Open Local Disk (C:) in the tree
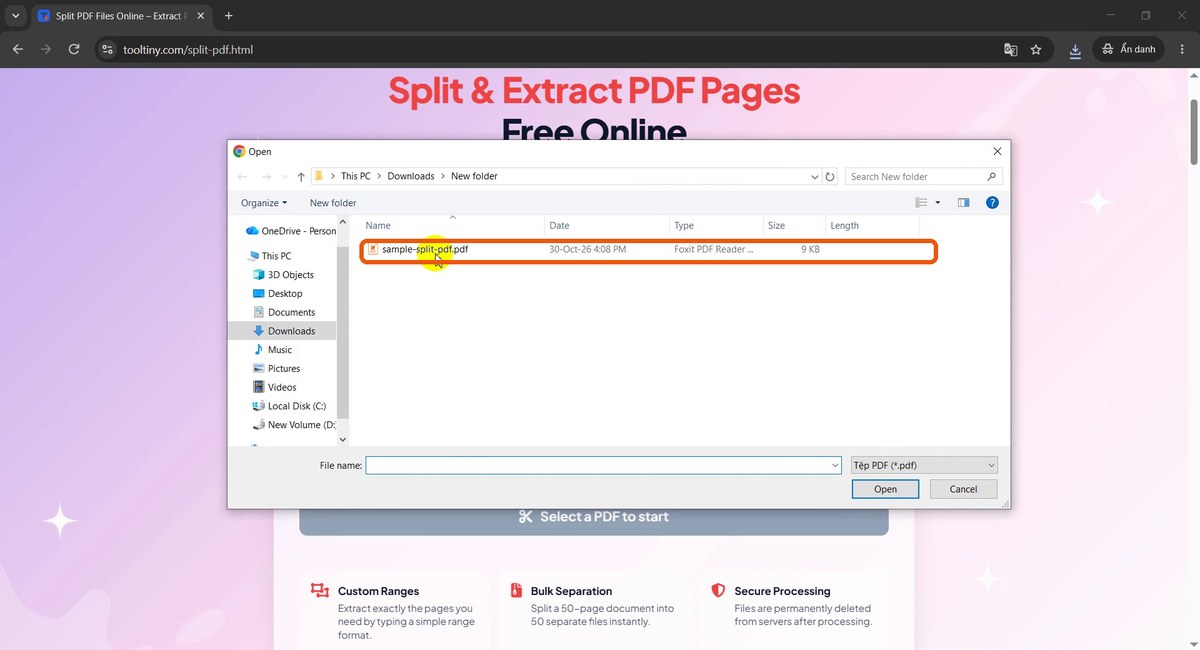The width and height of the screenshot is (1200, 650). click(x=289, y=406)
